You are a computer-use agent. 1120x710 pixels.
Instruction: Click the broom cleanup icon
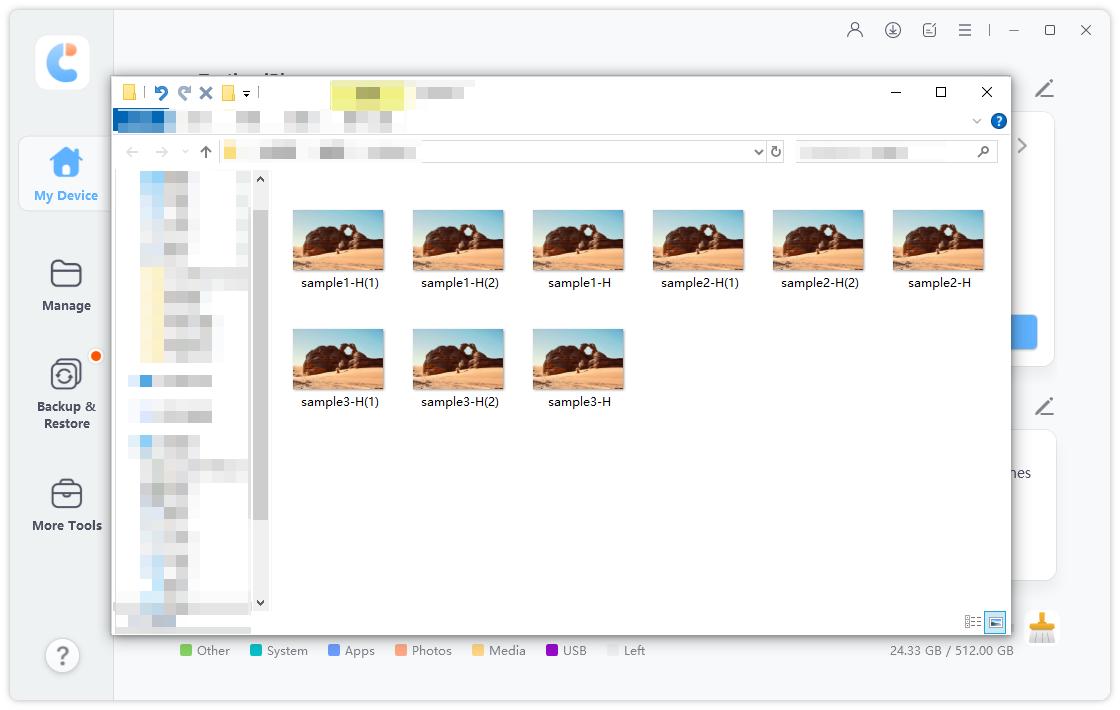(1042, 628)
